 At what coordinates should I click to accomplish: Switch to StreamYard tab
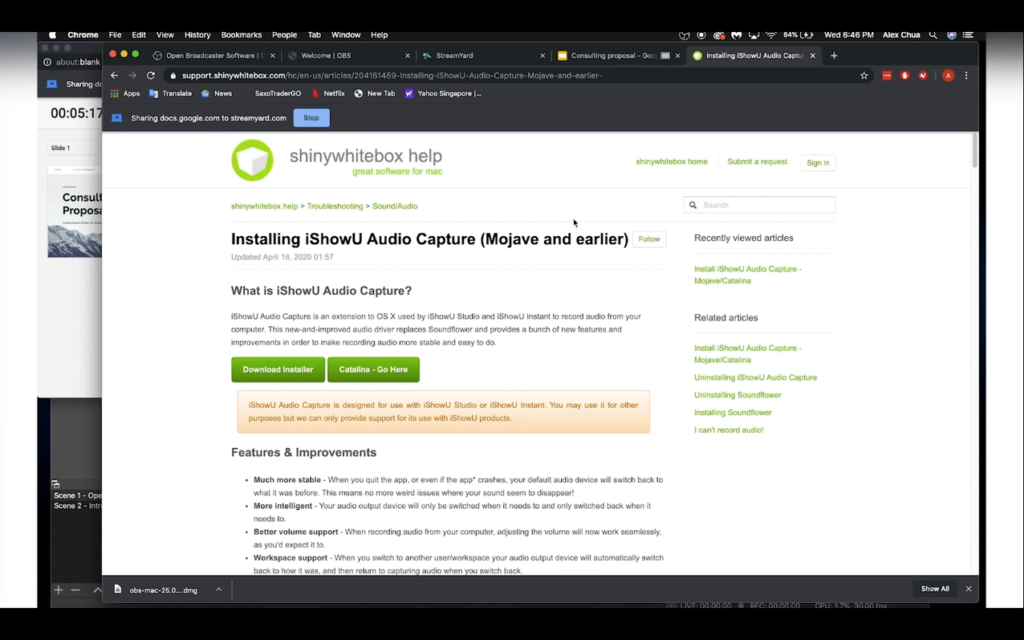click(483, 56)
